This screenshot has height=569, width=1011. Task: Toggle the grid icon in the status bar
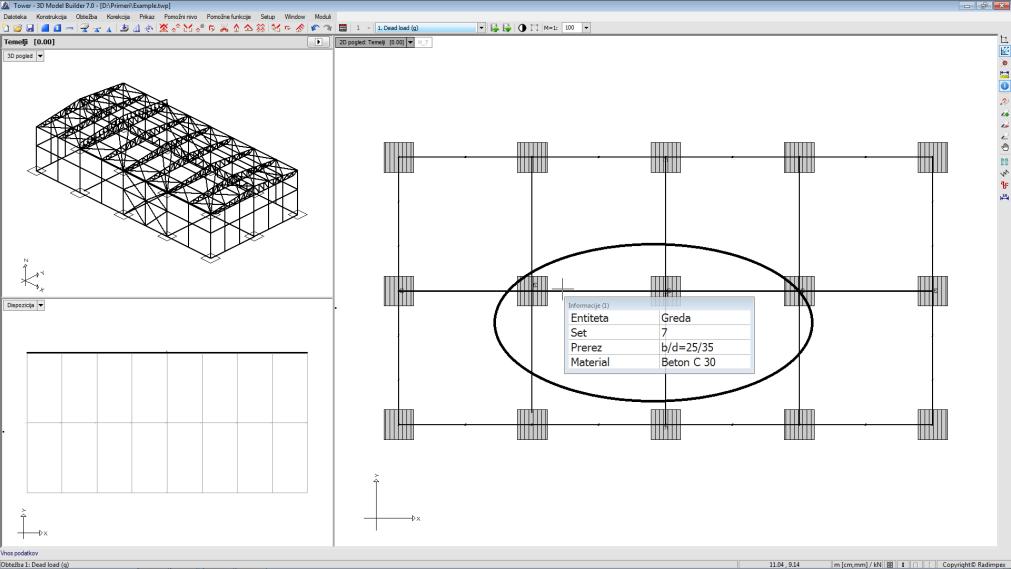pos(890,564)
